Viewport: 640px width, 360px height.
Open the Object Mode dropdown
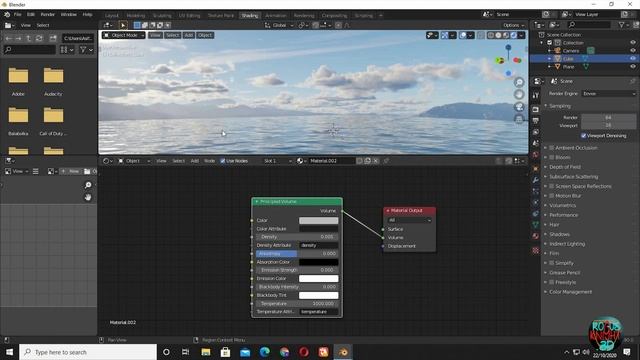pyautogui.click(x=124, y=36)
